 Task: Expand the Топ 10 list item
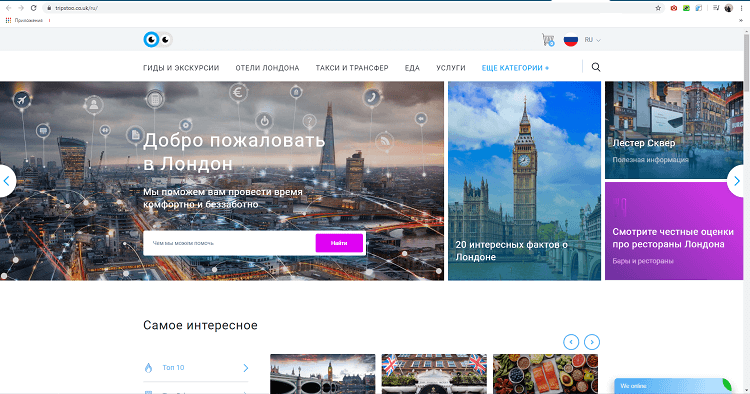pos(196,368)
